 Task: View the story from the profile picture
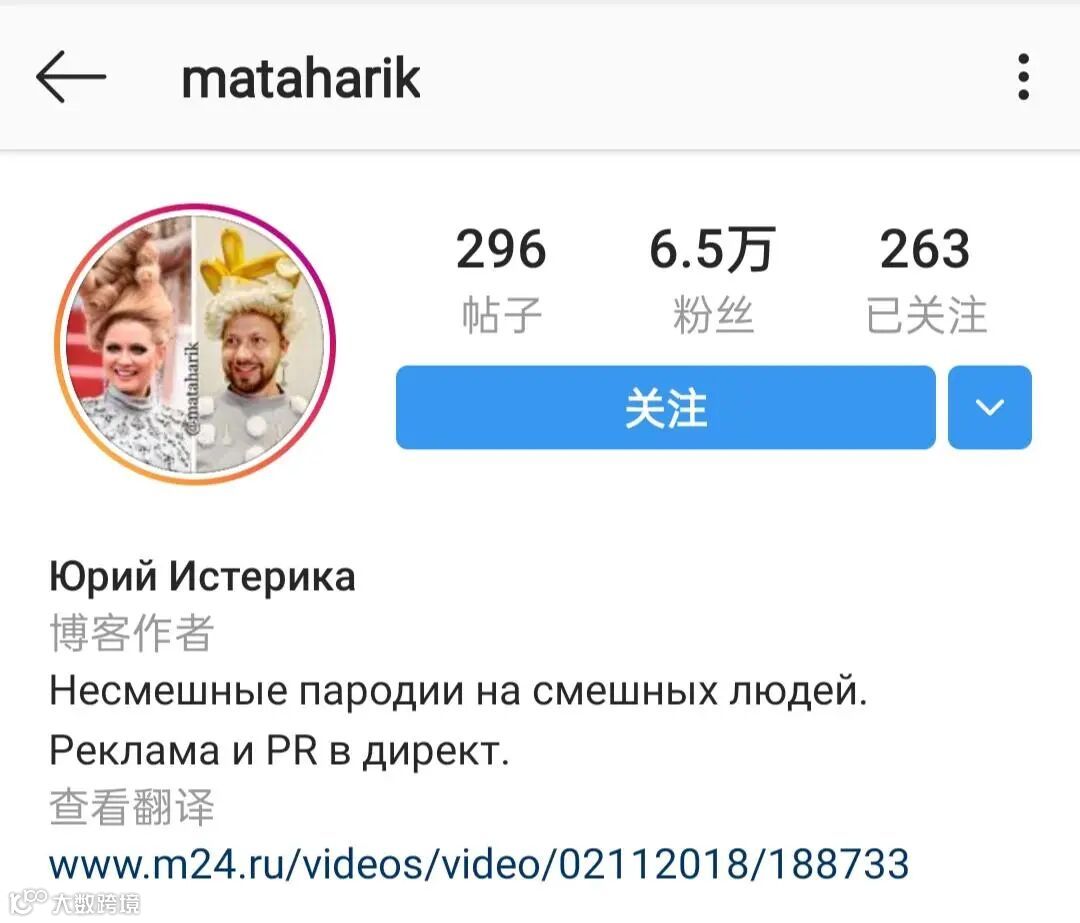[196, 344]
